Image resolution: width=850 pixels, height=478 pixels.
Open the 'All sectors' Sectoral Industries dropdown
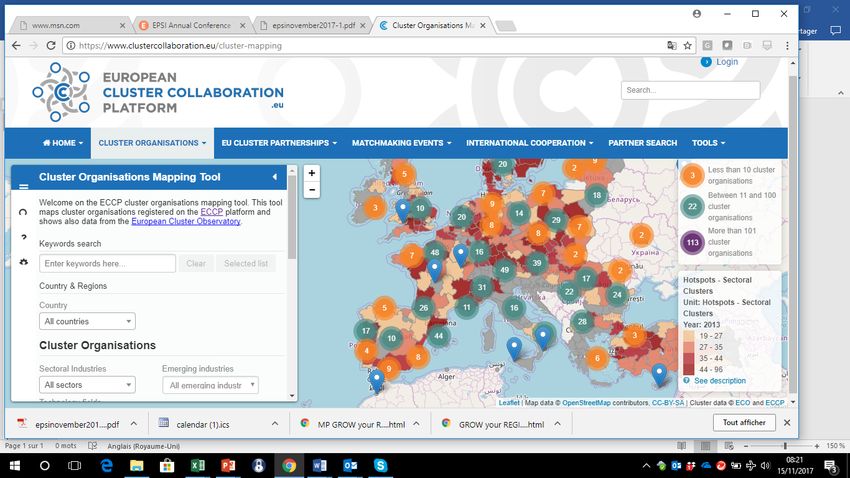87,385
